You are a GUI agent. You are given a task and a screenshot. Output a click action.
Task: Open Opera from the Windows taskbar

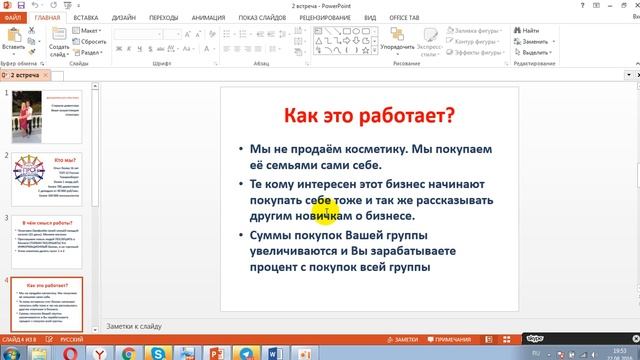click(70, 353)
